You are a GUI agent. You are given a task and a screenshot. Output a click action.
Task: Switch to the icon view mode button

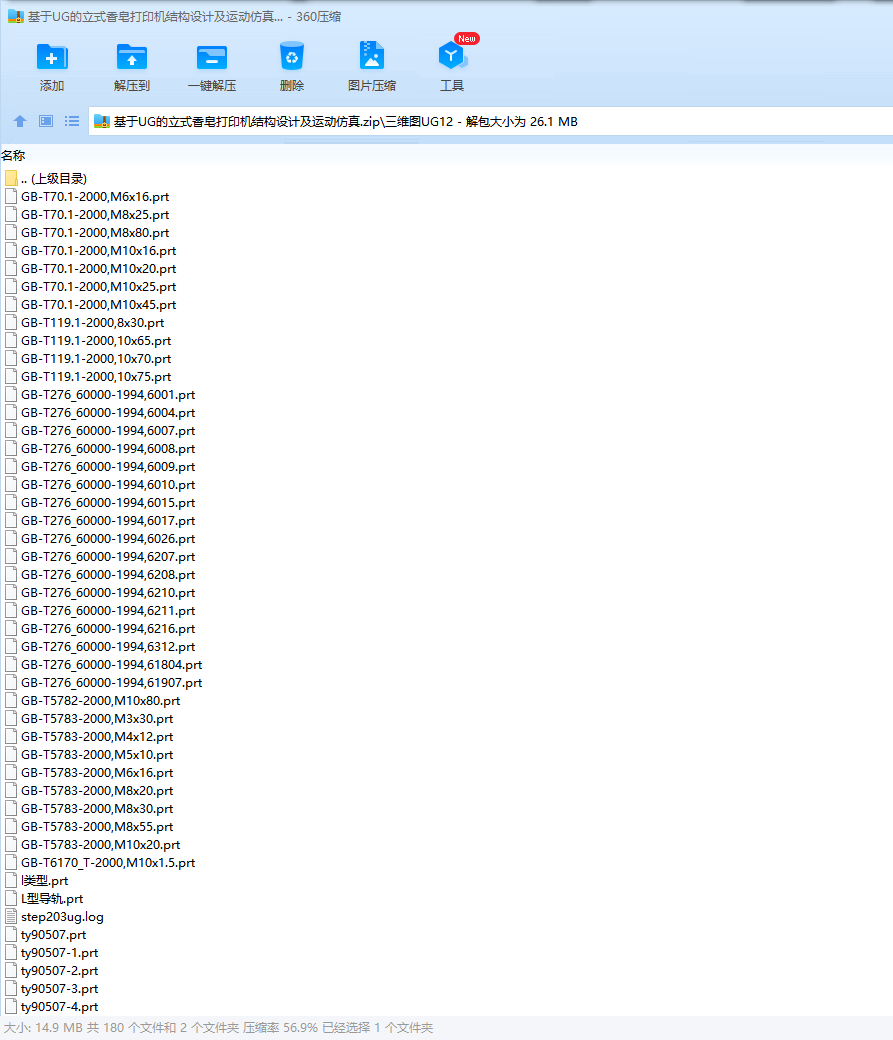pos(46,121)
